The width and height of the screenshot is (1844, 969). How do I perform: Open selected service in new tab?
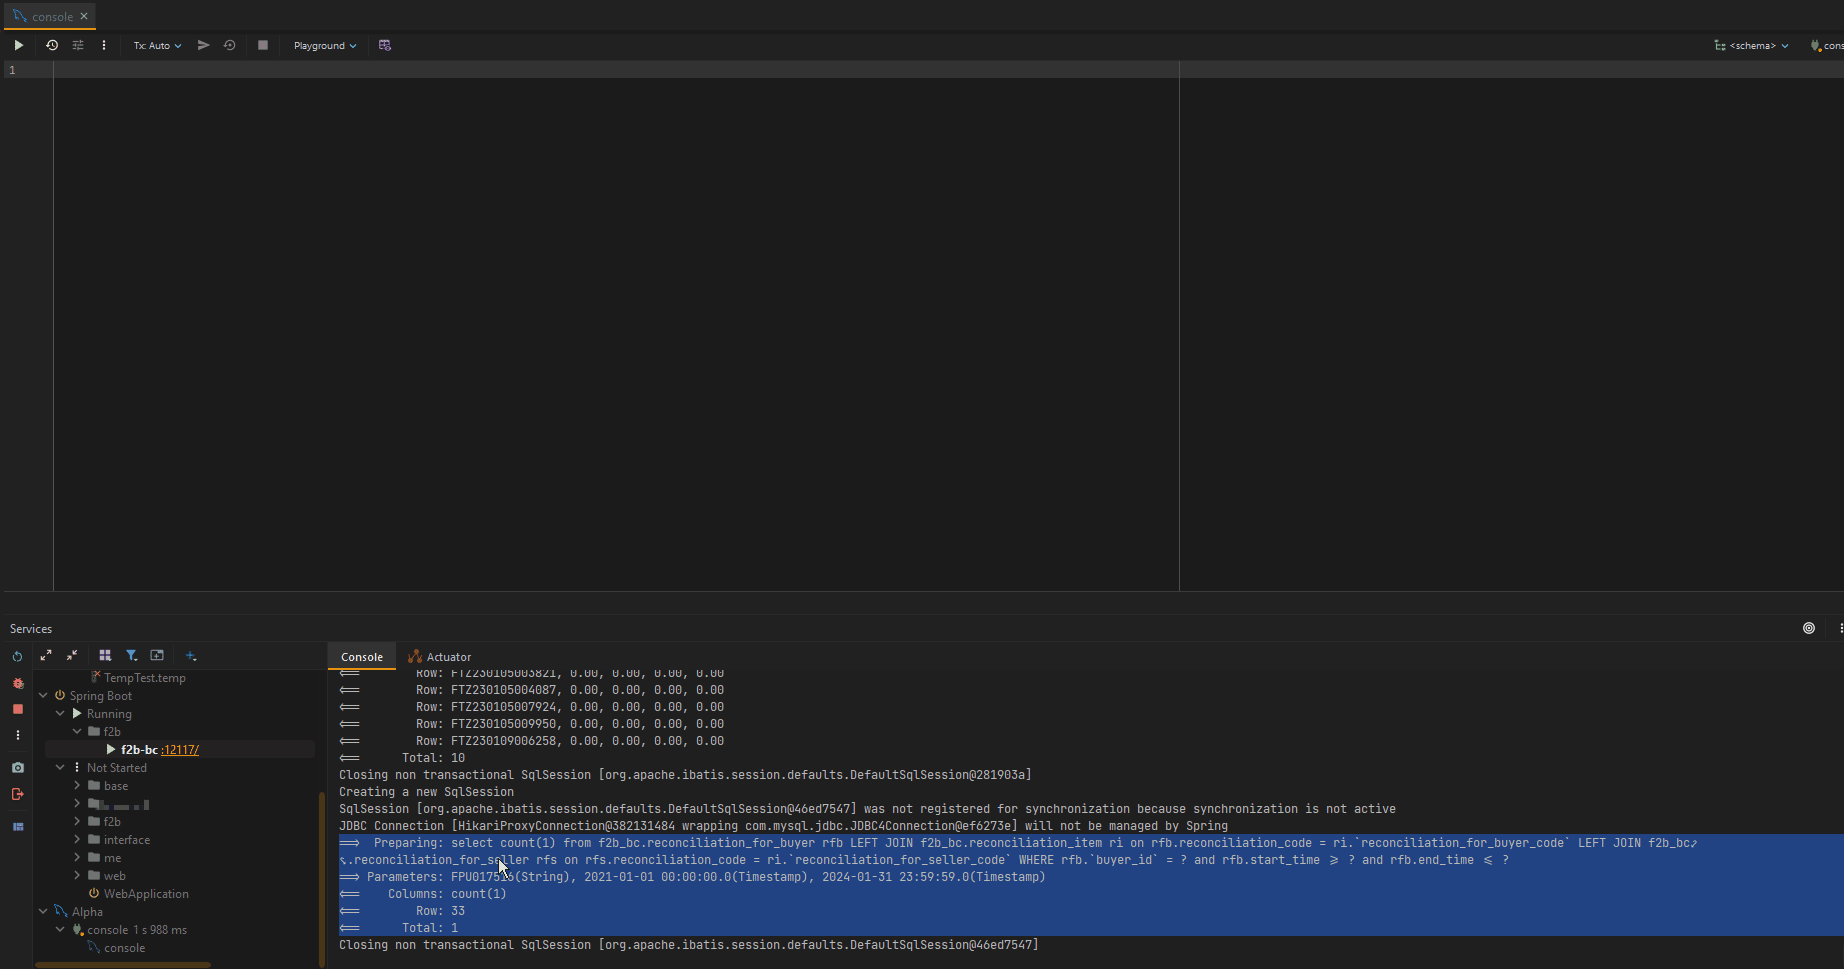point(157,655)
